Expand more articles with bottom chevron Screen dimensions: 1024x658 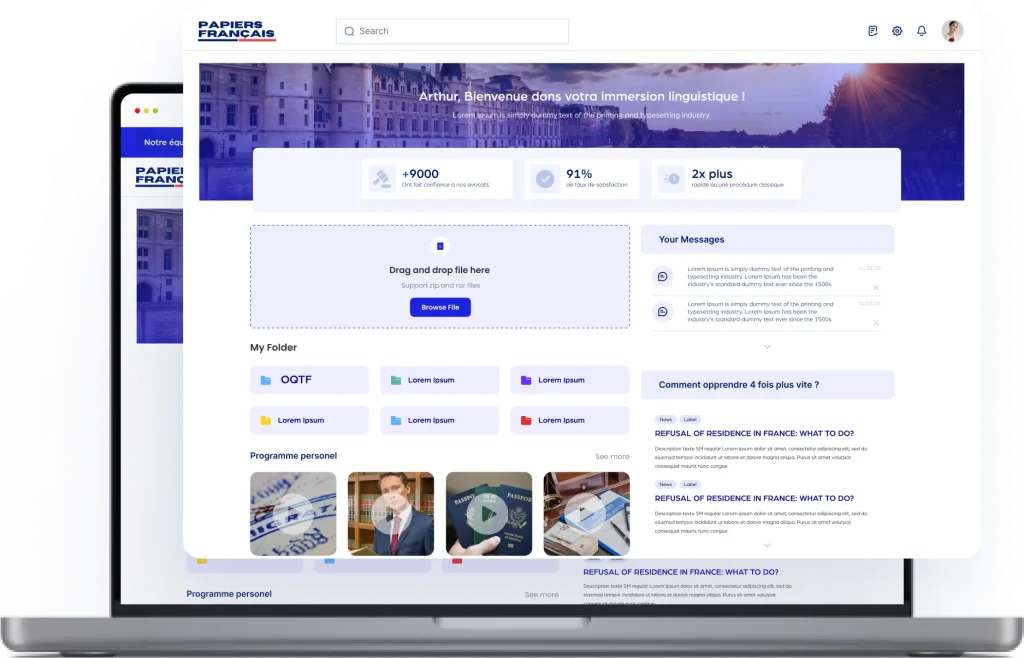pos(767,545)
